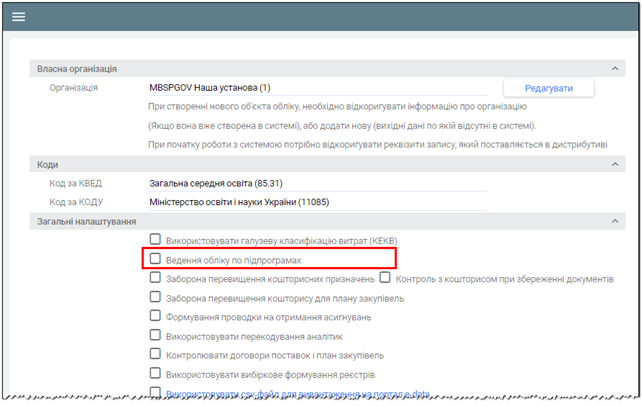Screen dimensions: 642x406
Task: Collapse the Загальні налаштування section chevron
Action: click(x=616, y=220)
